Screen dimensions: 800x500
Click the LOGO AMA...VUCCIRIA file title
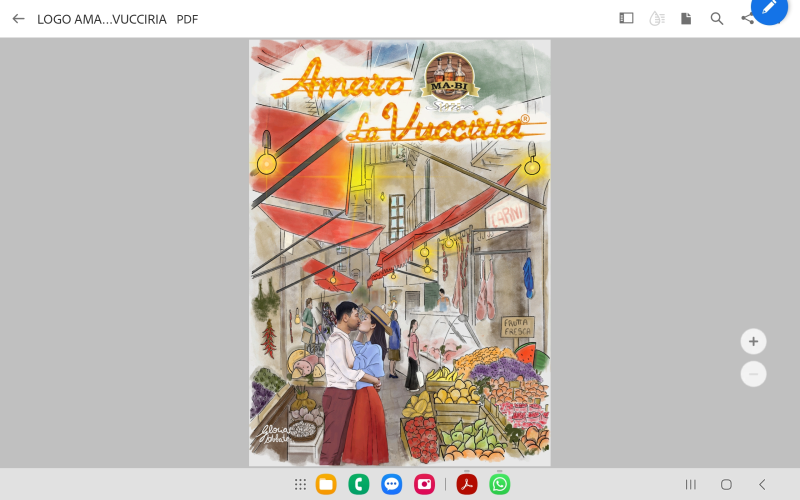(102, 19)
